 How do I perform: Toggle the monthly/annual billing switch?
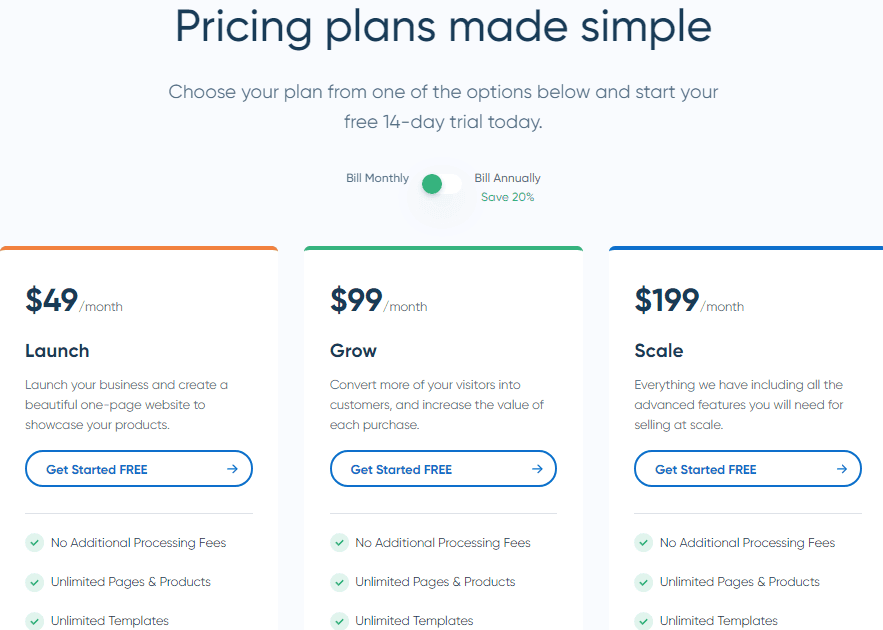pos(442,184)
